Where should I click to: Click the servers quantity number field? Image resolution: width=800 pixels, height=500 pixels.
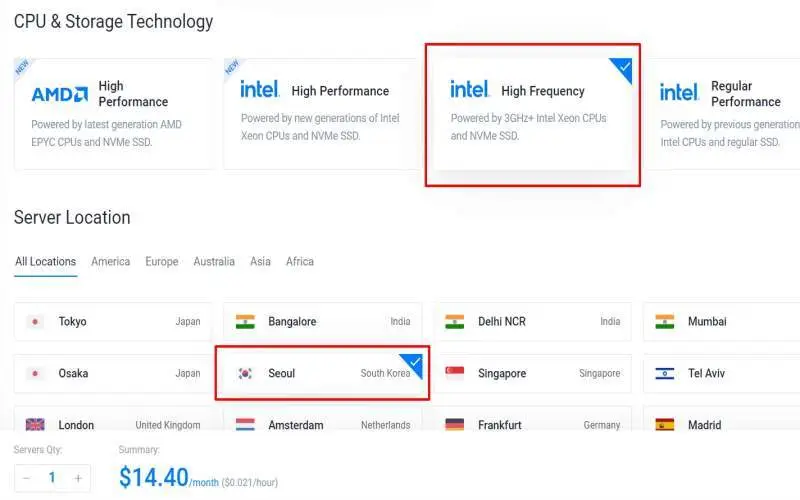coord(52,478)
